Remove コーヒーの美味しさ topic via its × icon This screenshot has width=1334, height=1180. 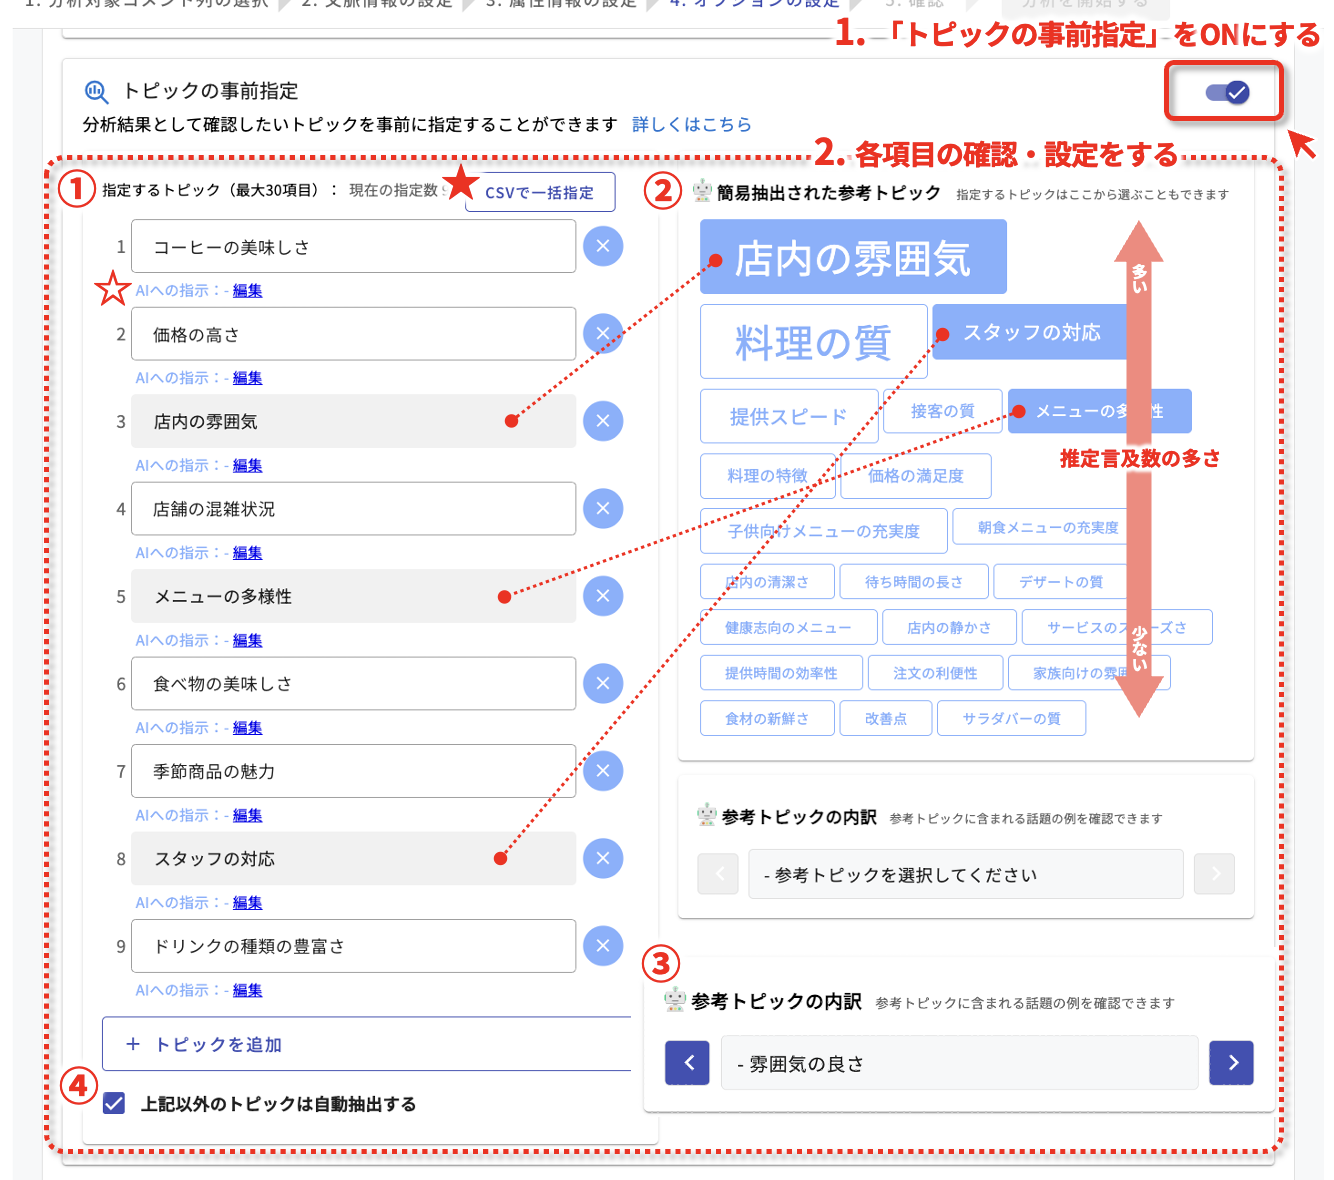coord(603,246)
